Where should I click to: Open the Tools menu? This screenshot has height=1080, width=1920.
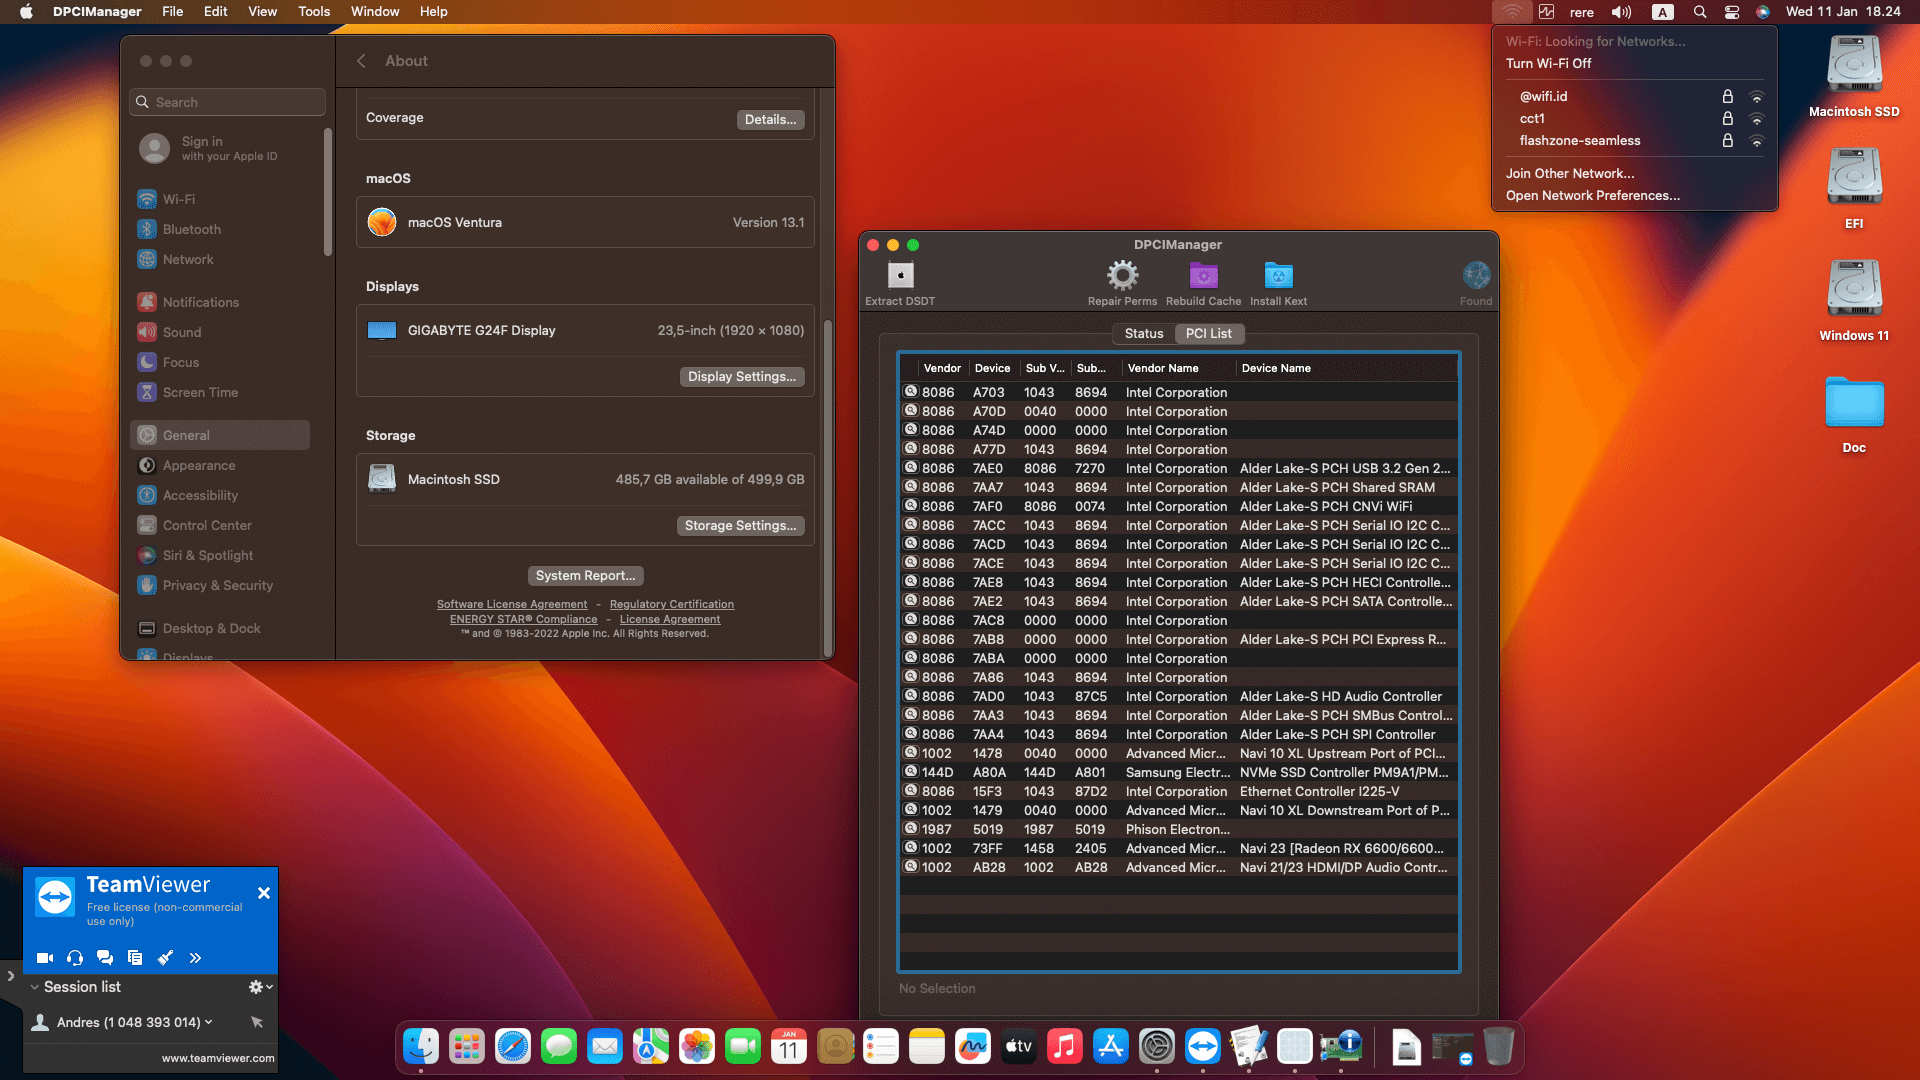[x=313, y=11]
